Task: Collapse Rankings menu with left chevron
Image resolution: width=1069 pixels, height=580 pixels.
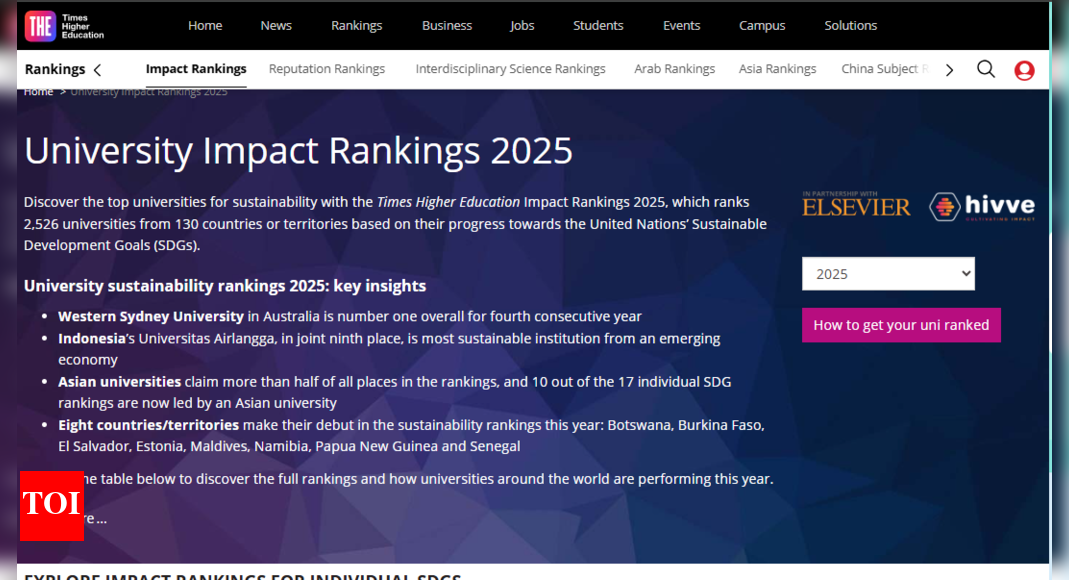Action: coord(97,70)
